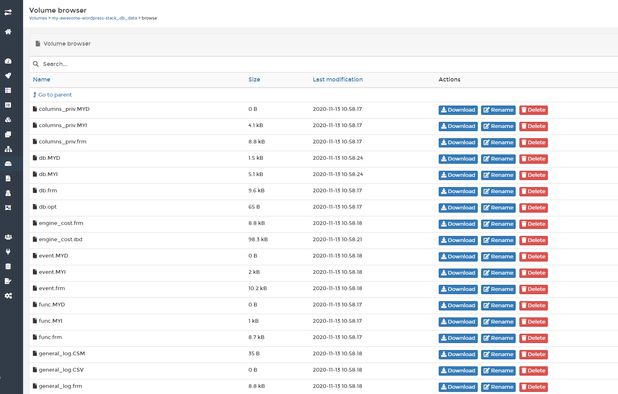Open Services icon in sidebar
Screen dimensions: 618x394
[x=8, y=105]
